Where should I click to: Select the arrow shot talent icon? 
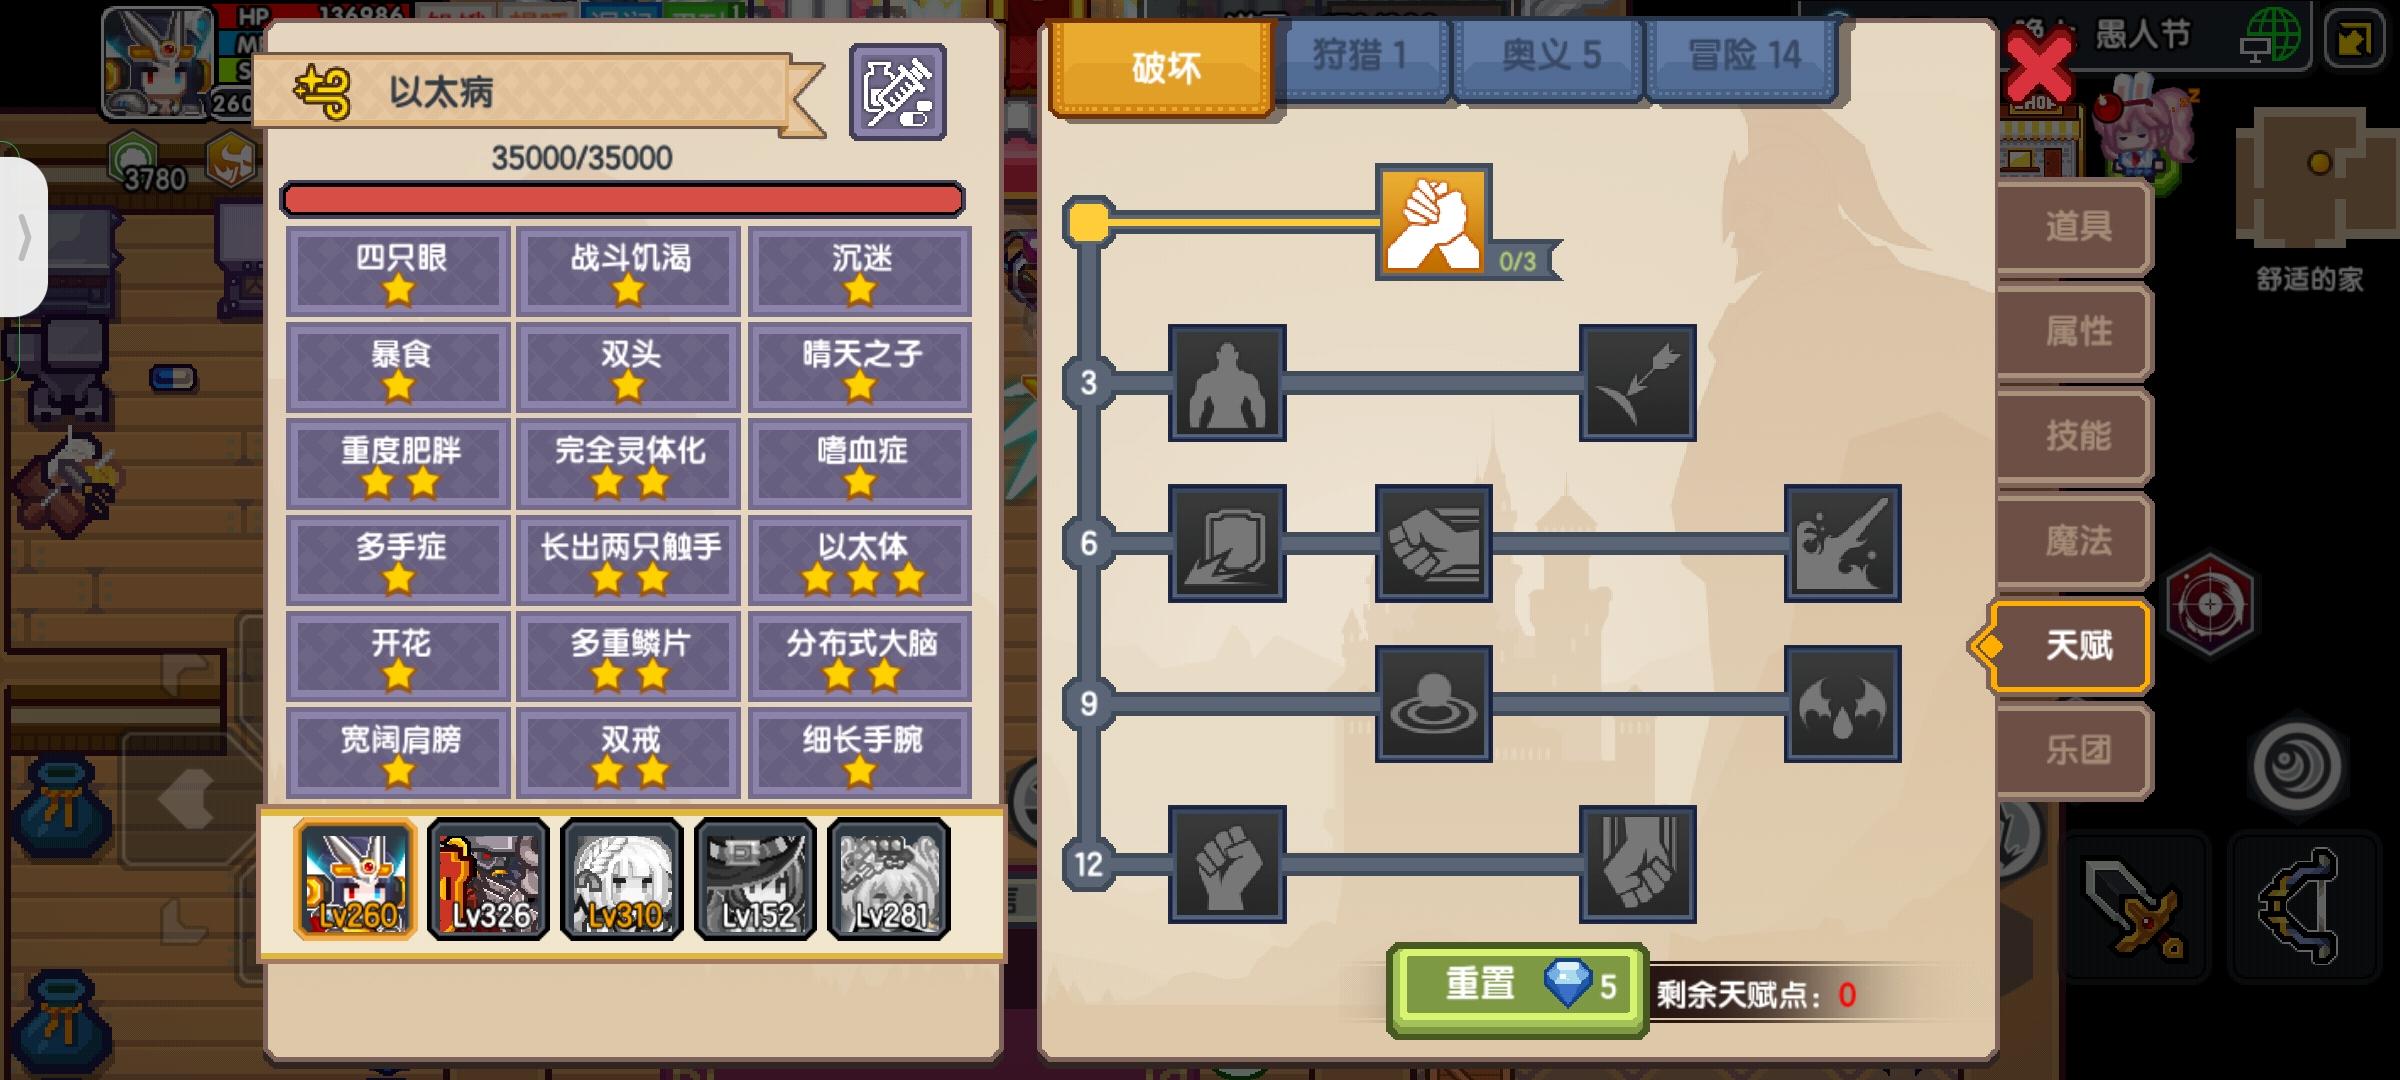coord(1637,382)
